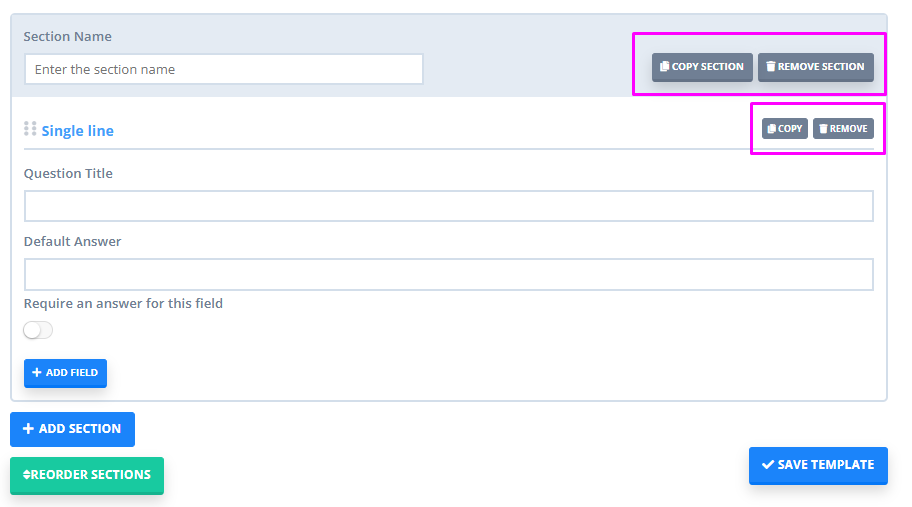This screenshot has width=912, height=507.
Task: Click the Require an answer for this field label
Action: coord(123,303)
